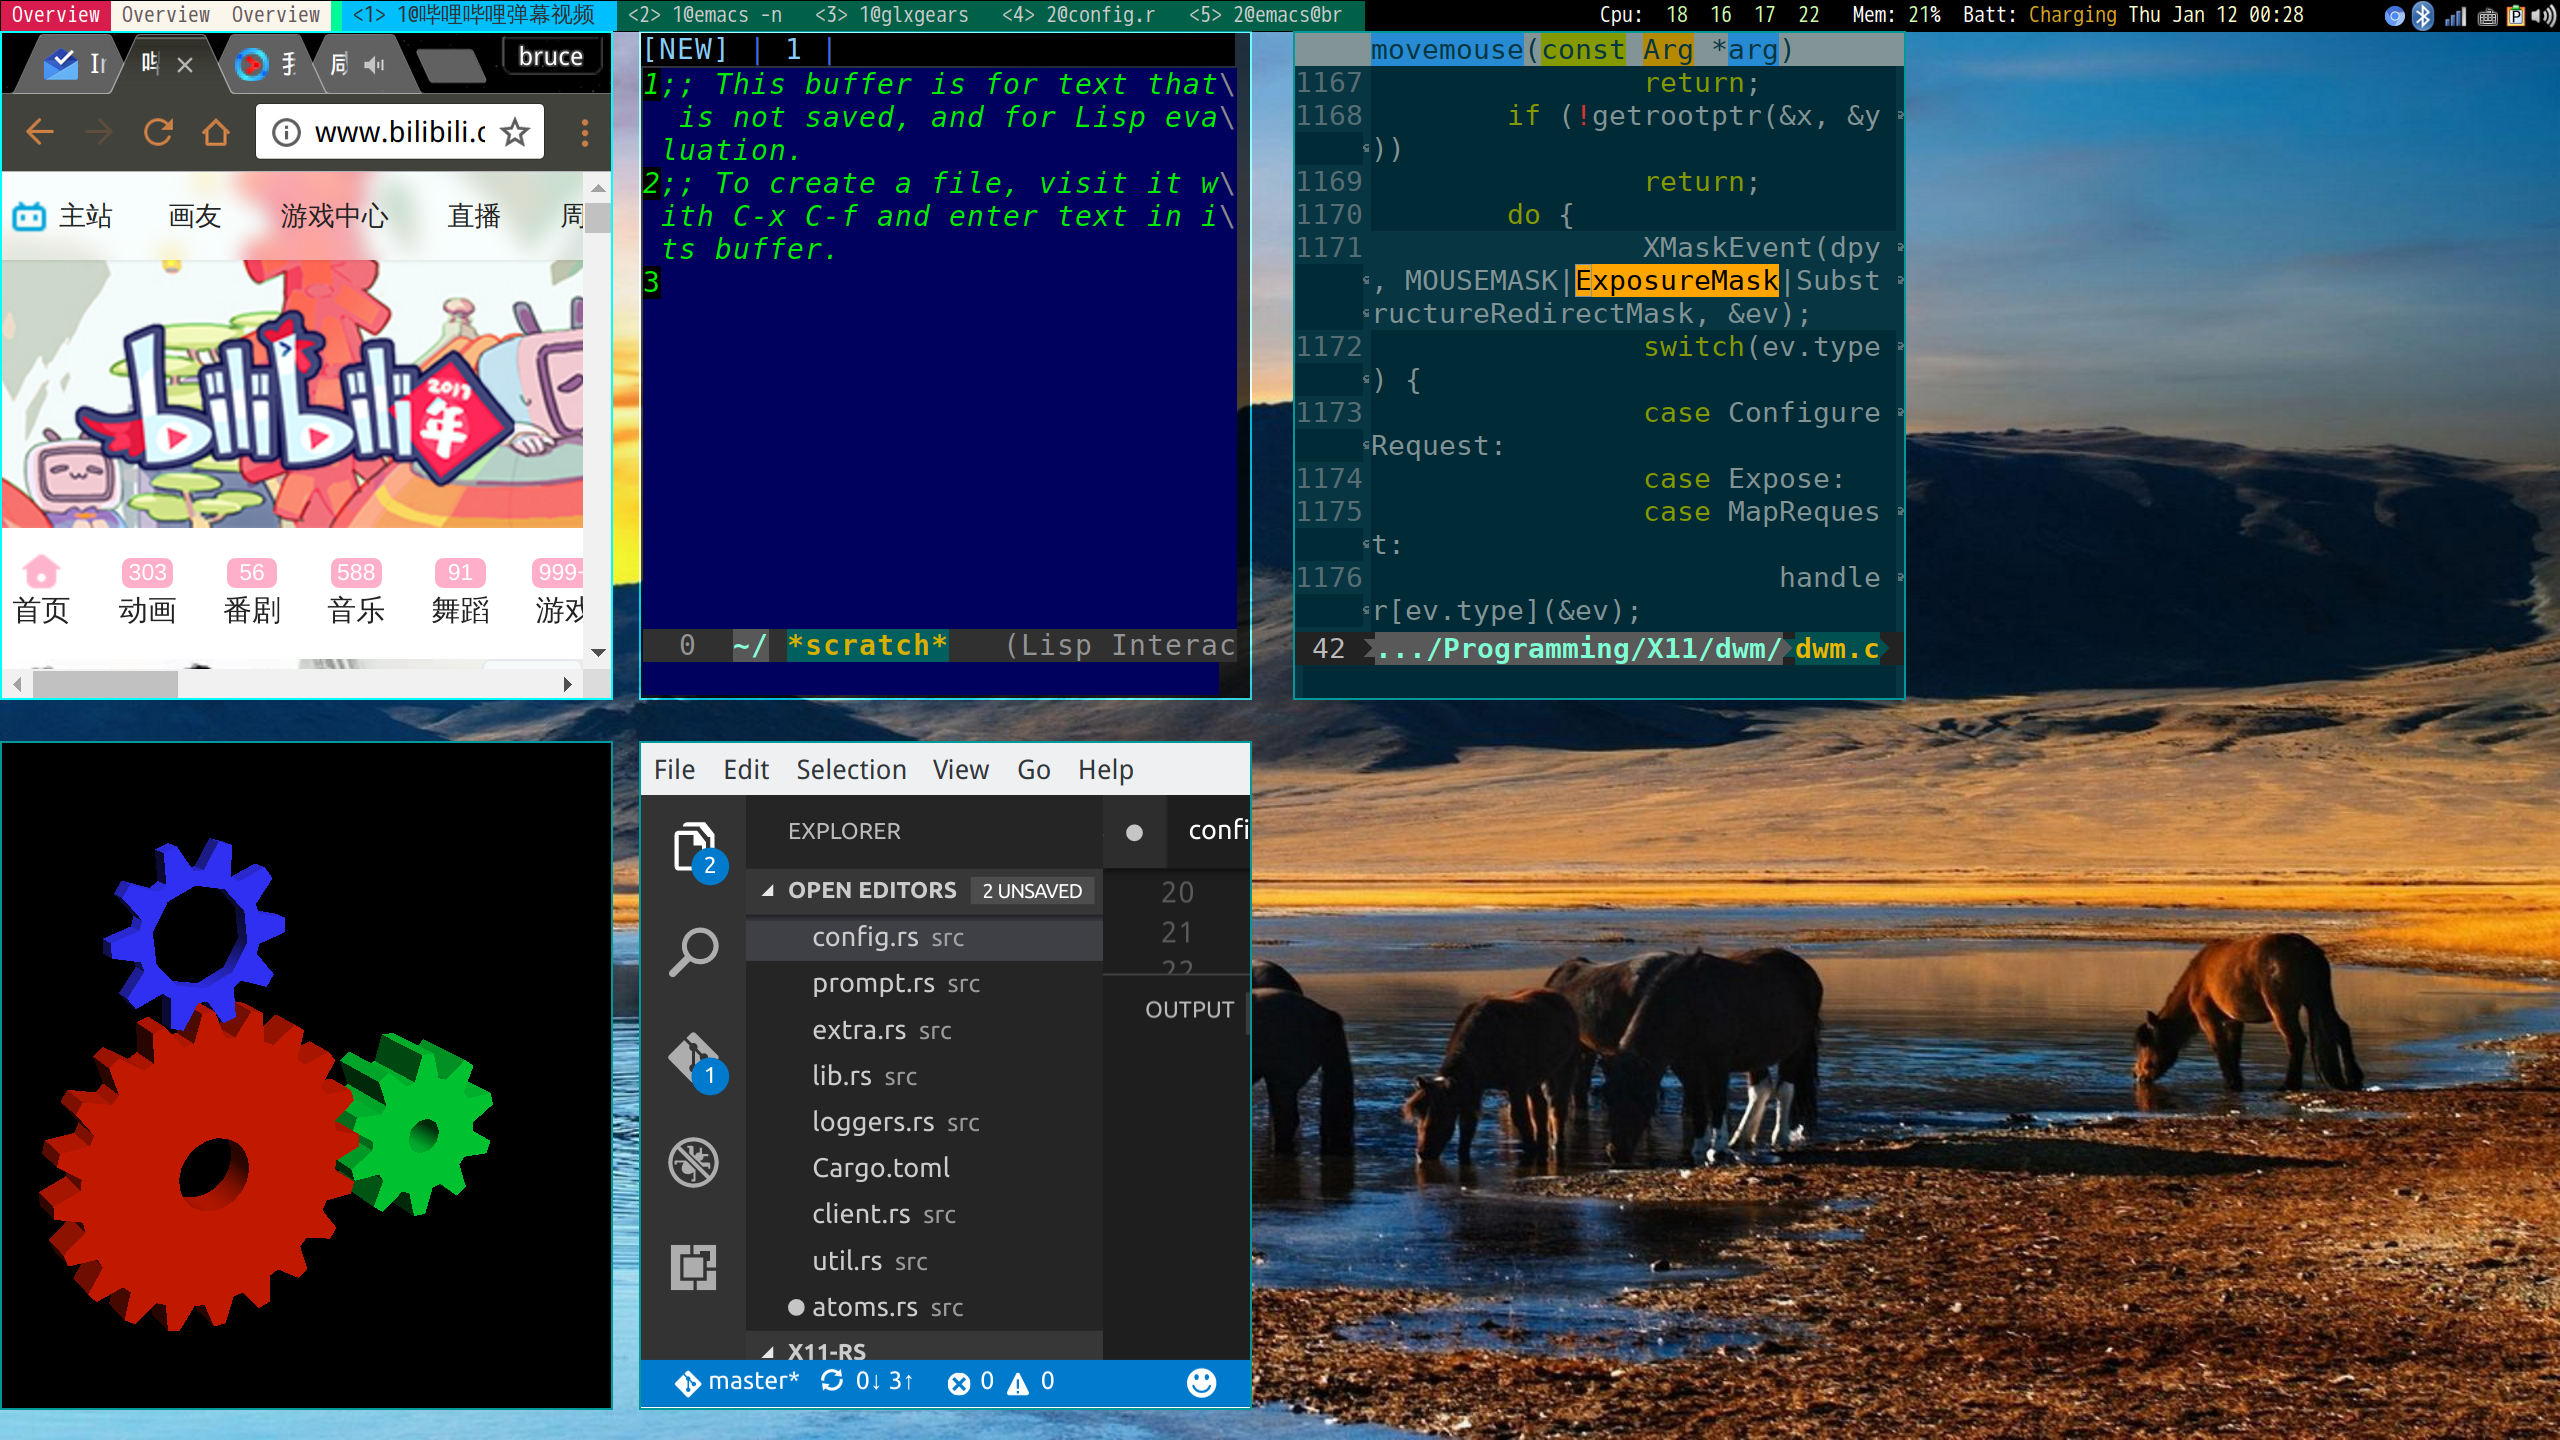Open the Debug view icon
2560x1440 pixels.
click(693, 1163)
